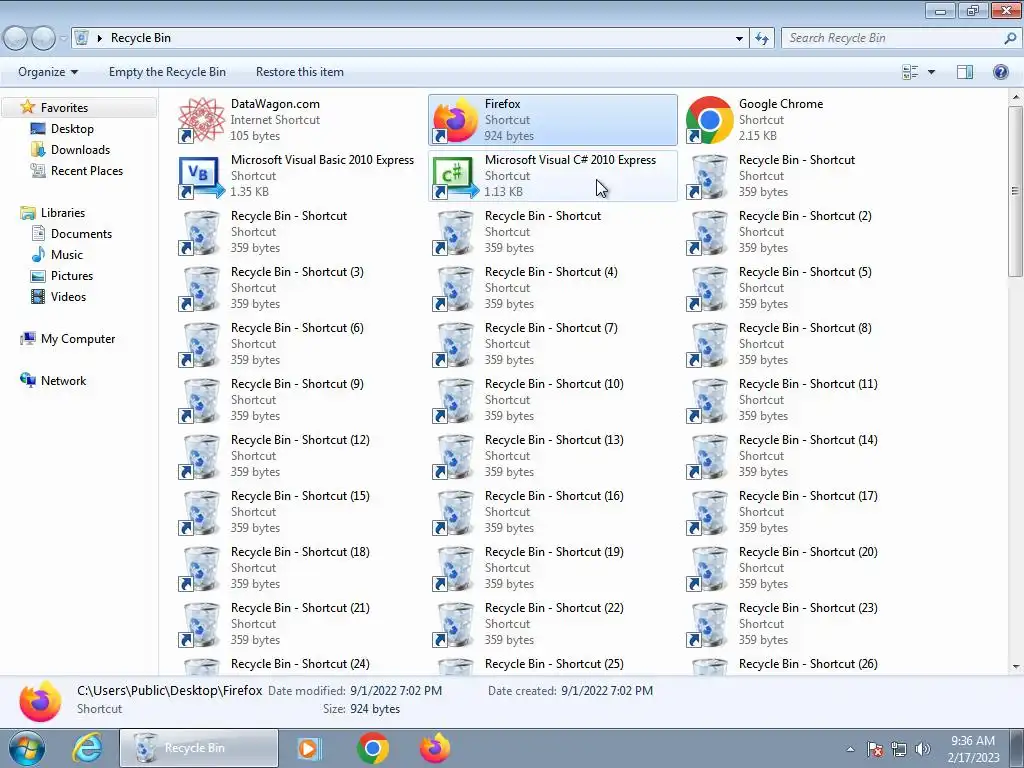The height and width of the screenshot is (768, 1024).
Task: Open Windows Media Player from the taskbar
Action: coord(308,748)
